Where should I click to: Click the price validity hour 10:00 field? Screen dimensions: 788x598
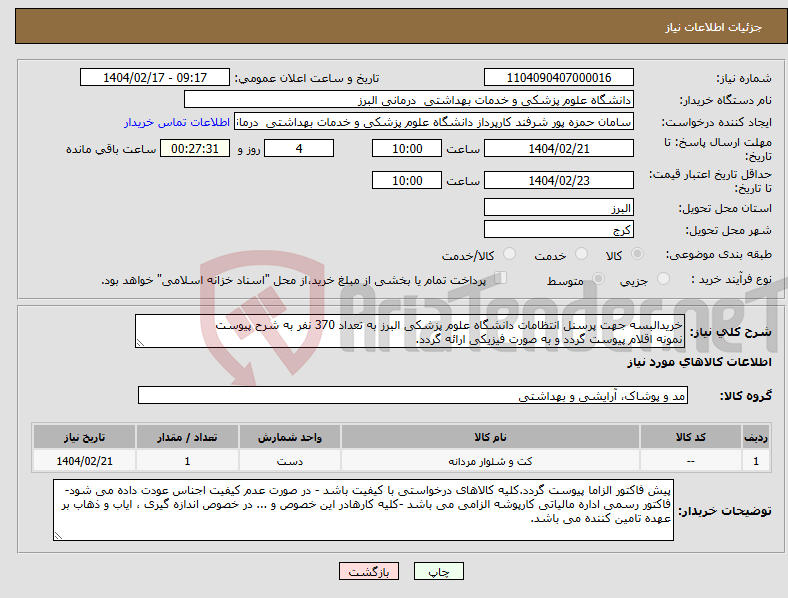click(x=407, y=180)
